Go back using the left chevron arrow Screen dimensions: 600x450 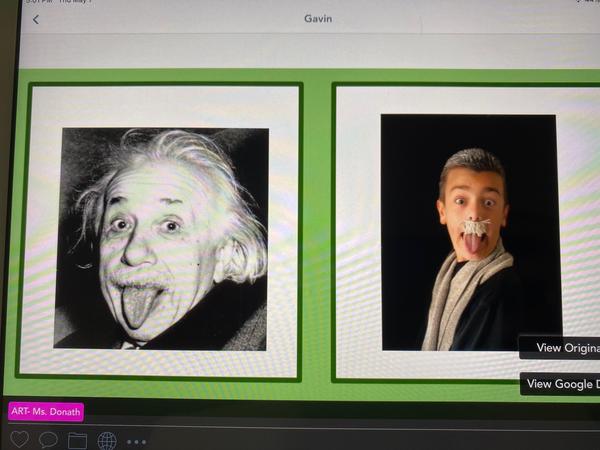point(36,20)
